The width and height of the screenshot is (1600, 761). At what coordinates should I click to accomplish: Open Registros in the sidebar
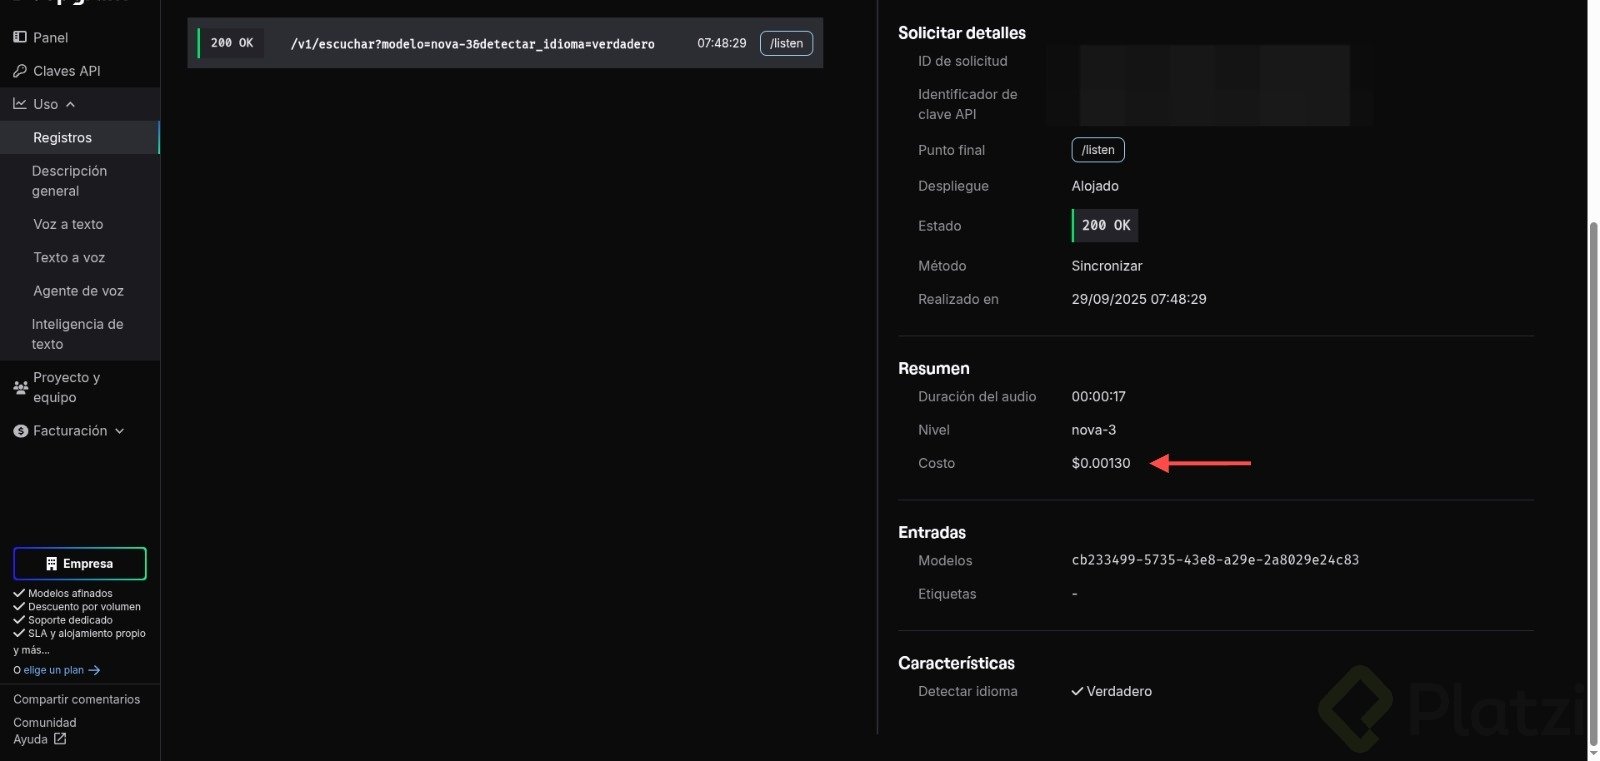62,138
